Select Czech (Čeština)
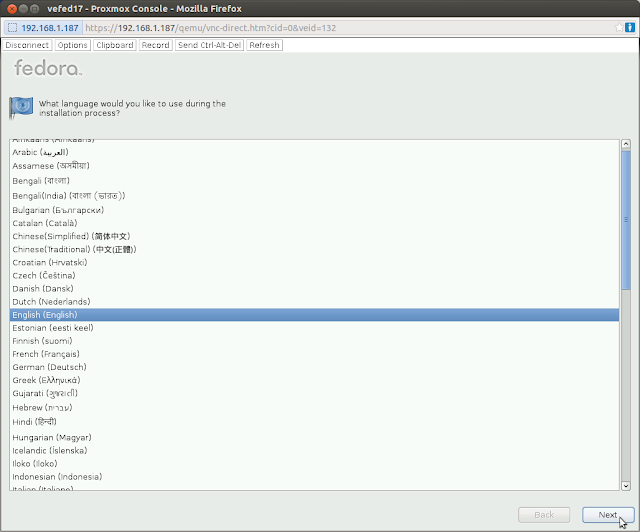The image size is (640, 532). (314, 275)
